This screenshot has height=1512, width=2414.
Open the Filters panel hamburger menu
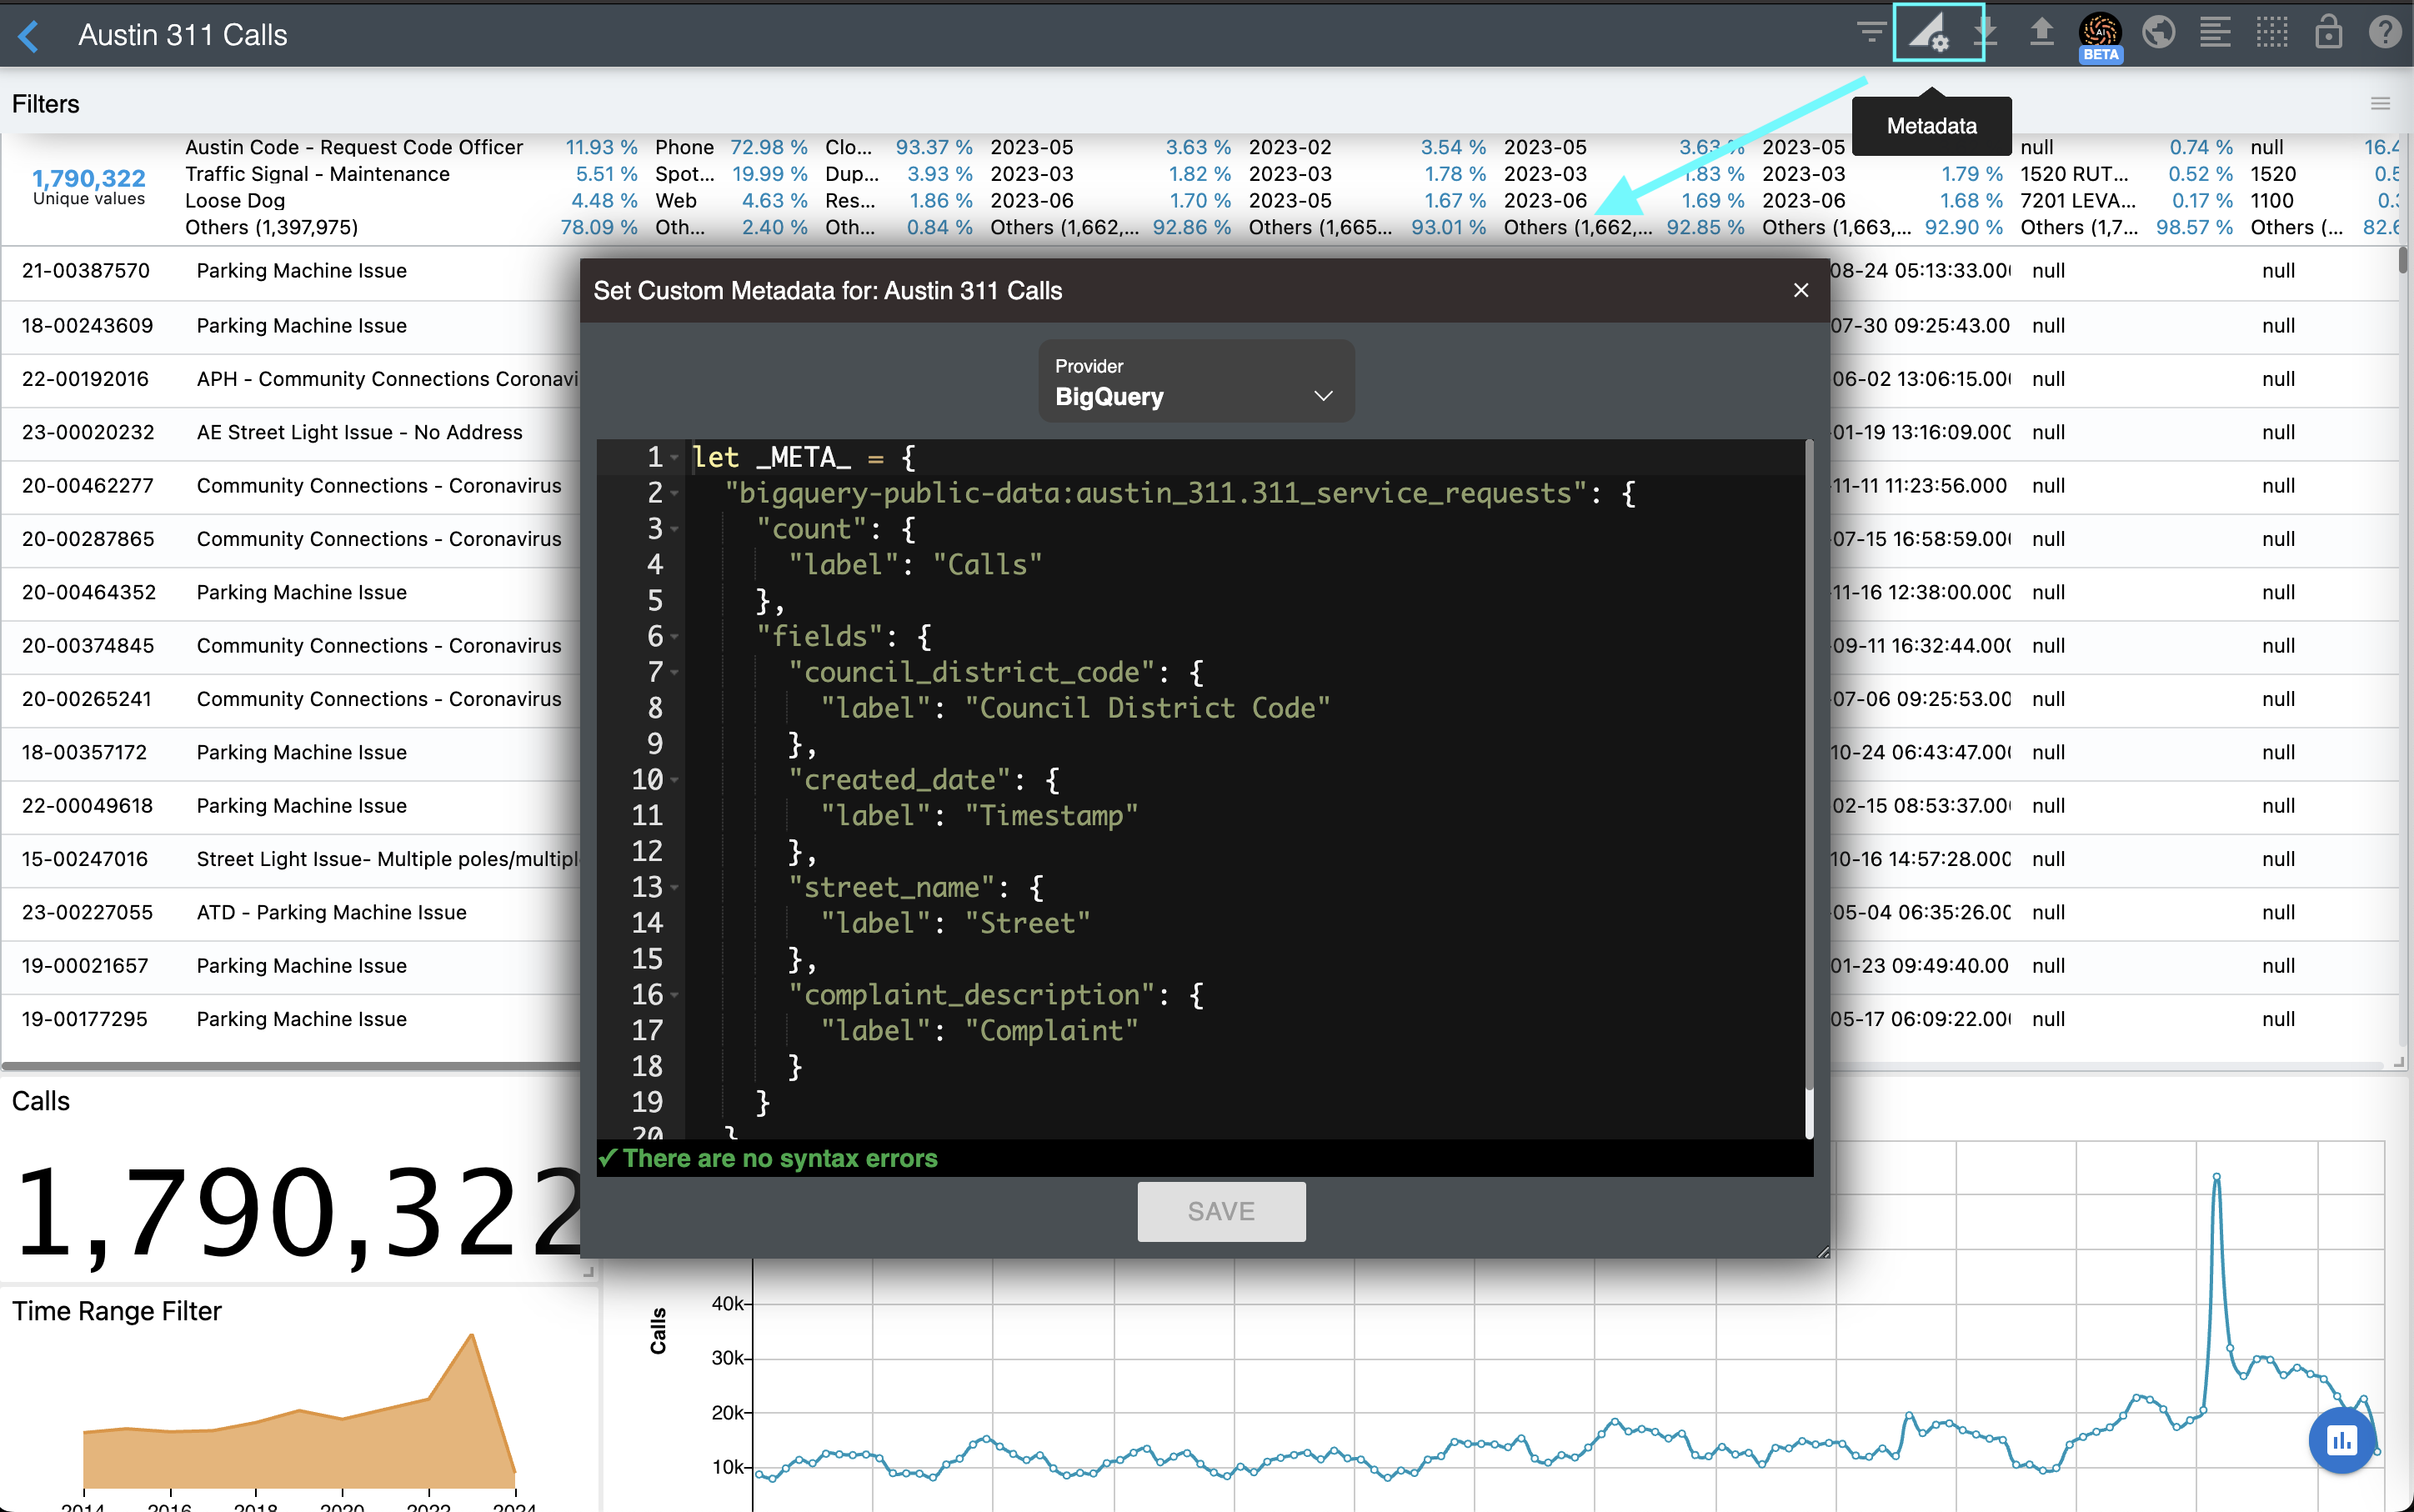(x=2380, y=104)
